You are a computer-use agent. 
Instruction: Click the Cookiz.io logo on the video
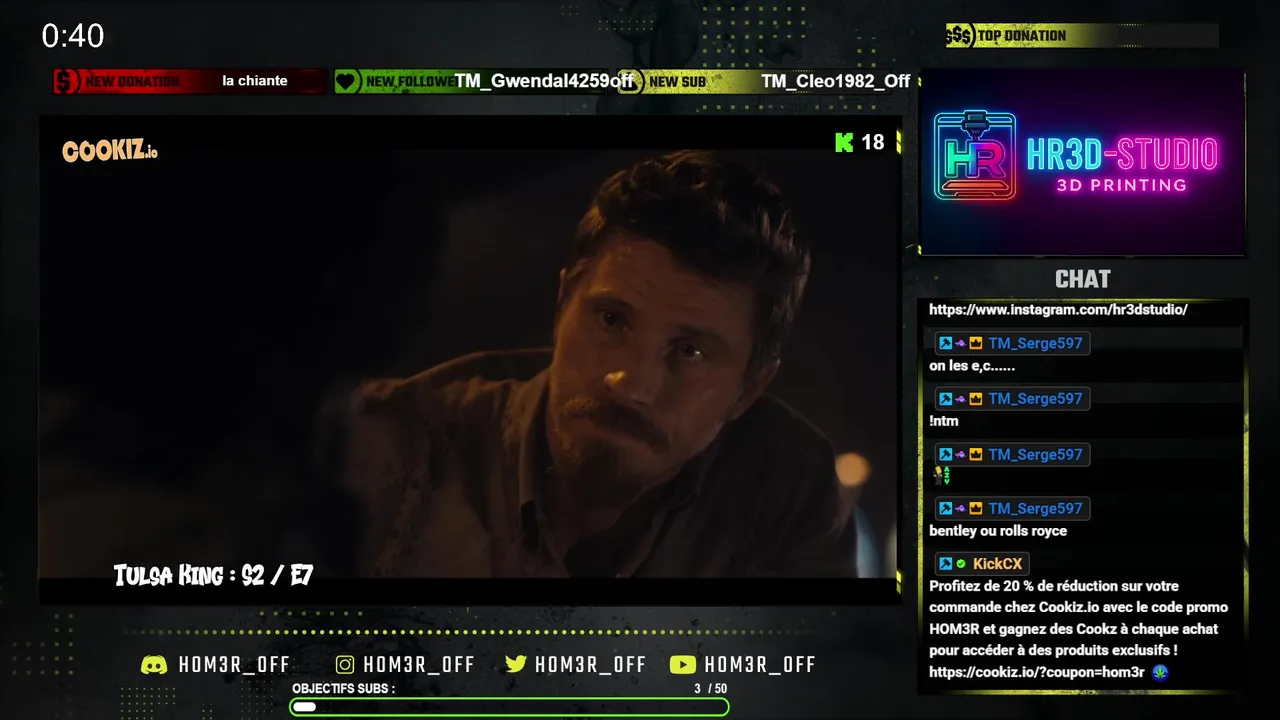click(x=110, y=151)
